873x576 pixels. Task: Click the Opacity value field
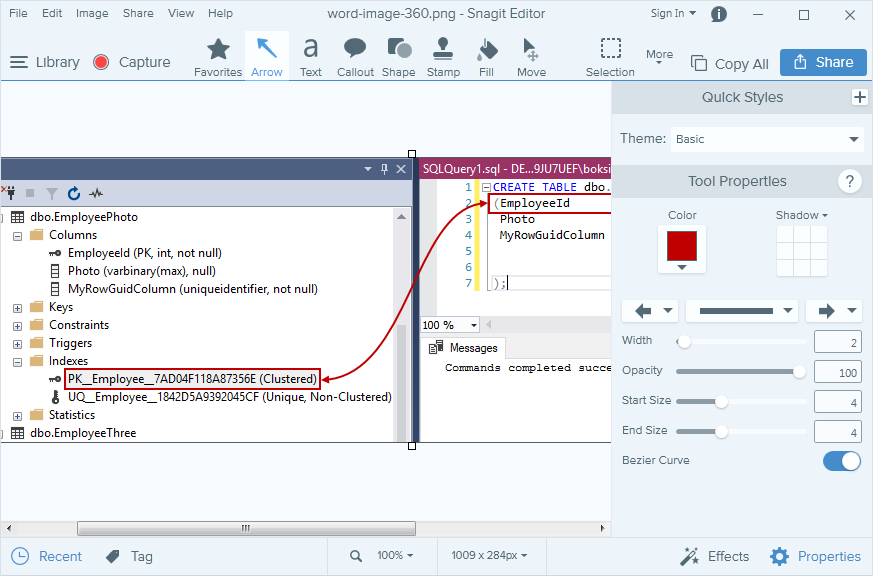pyautogui.click(x=837, y=372)
